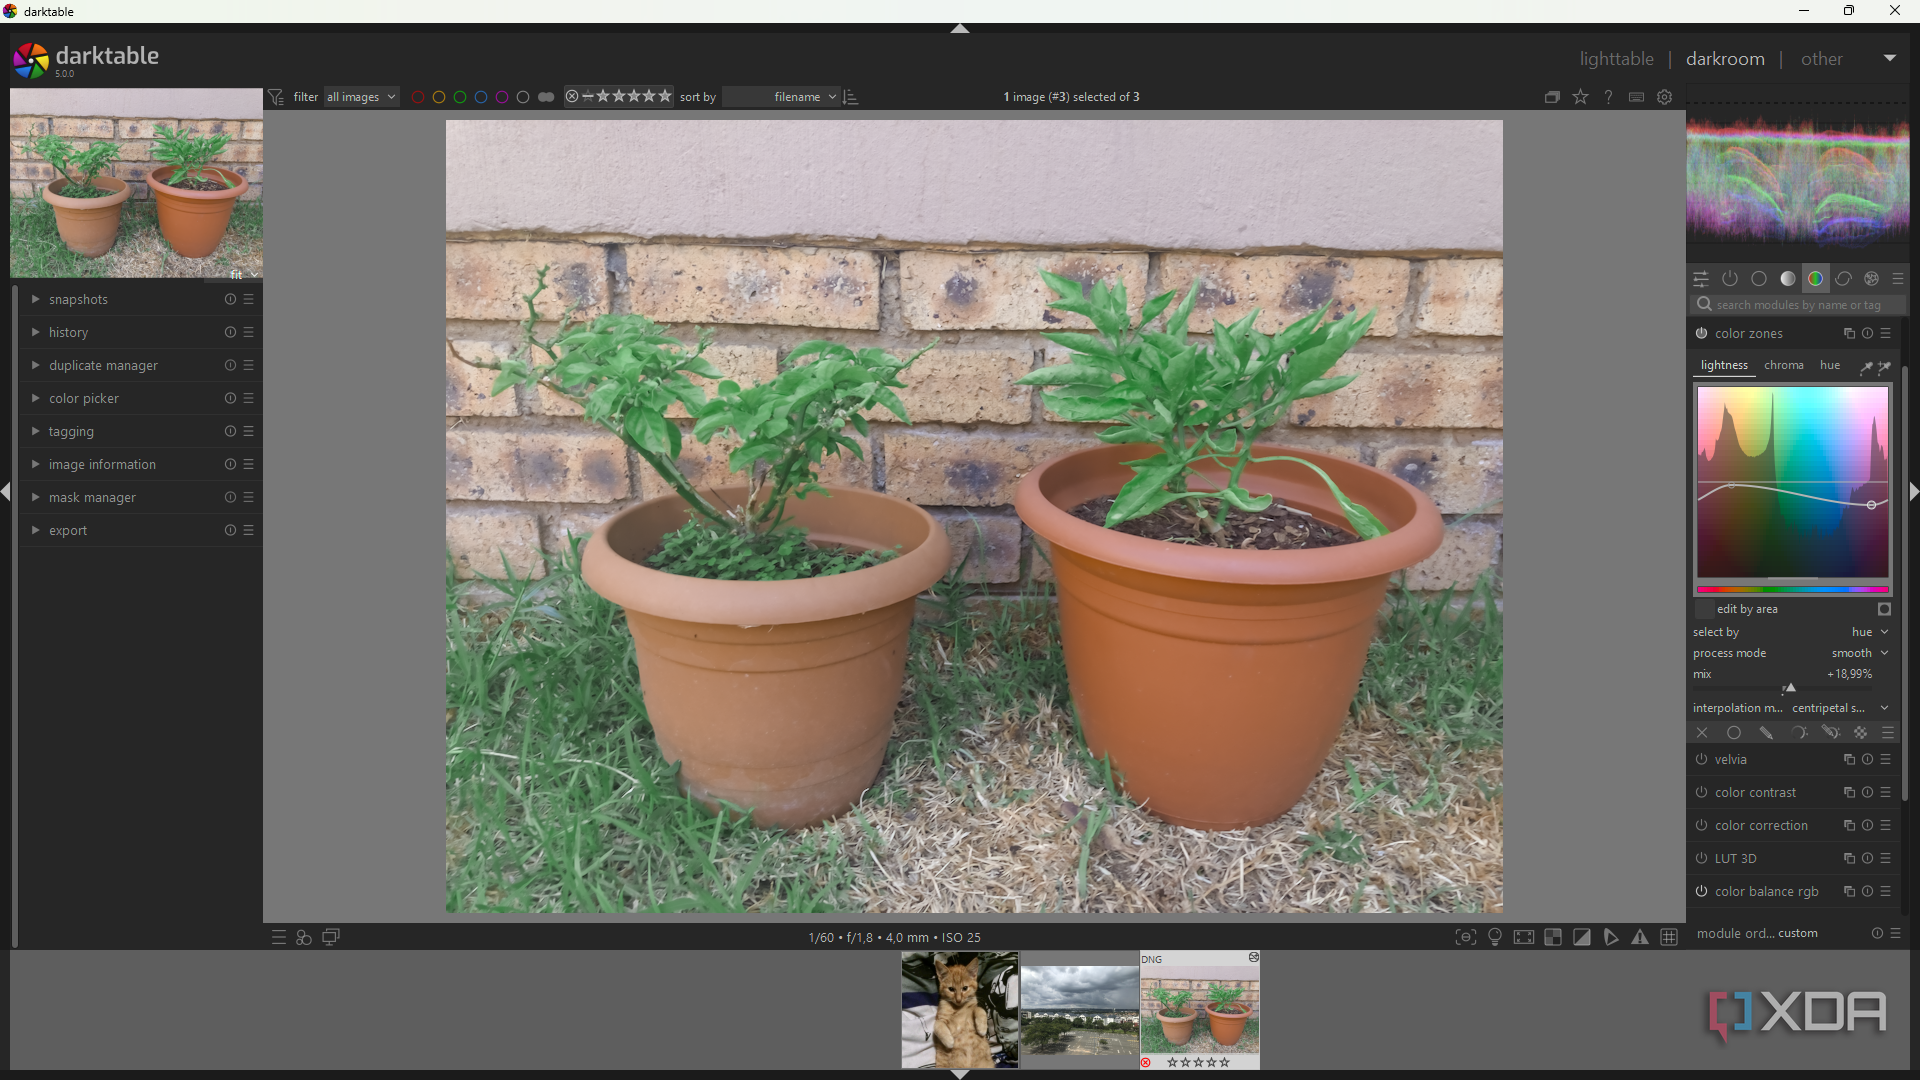This screenshot has width=1920, height=1080.
Task: Enable the velvia module
Action: point(1701,759)
